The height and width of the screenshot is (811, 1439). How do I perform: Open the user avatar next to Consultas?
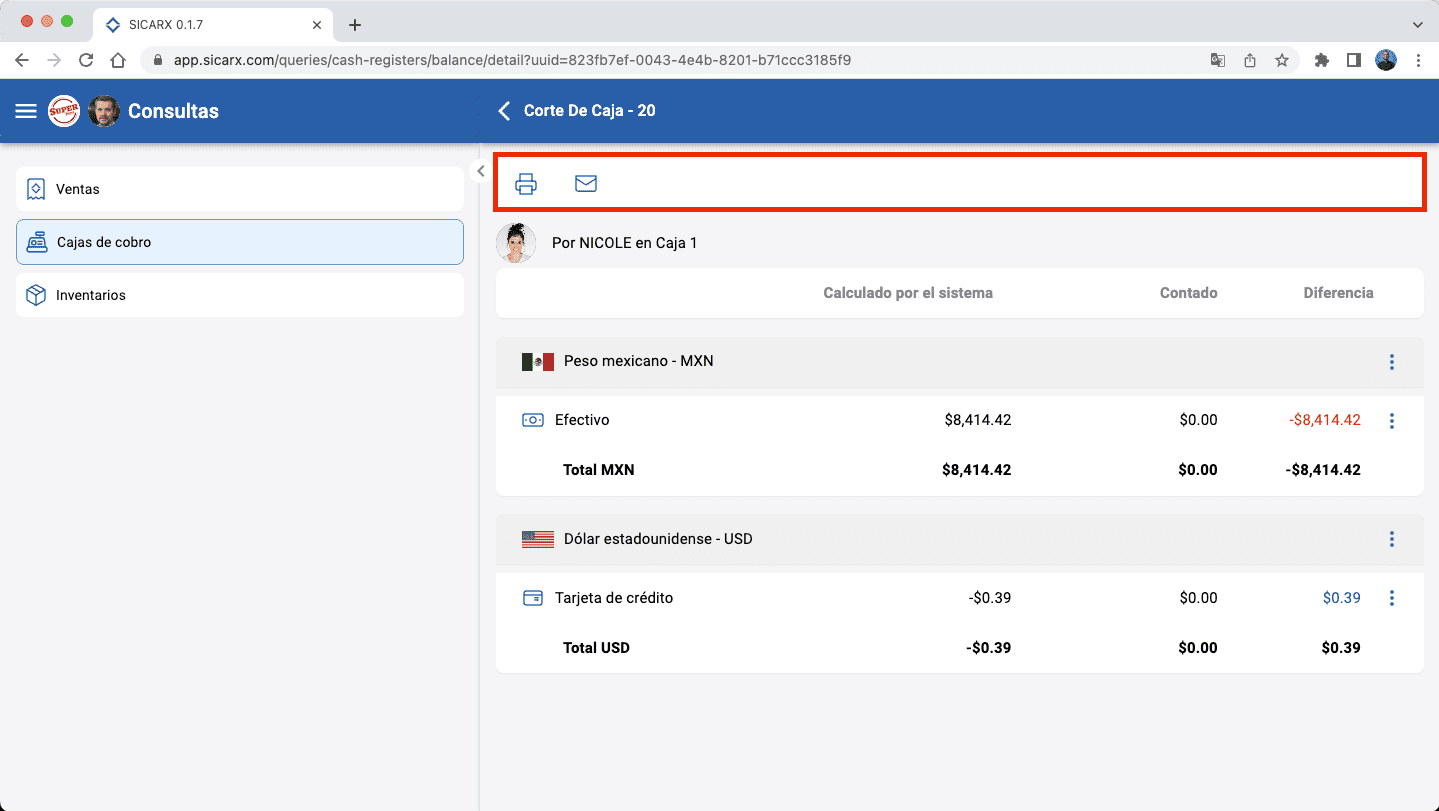pyautogui.click(x=104, y=111)
